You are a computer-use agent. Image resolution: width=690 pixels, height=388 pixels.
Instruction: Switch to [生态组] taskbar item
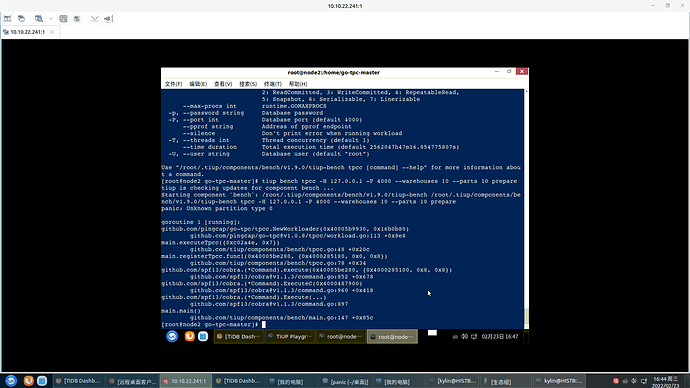506,381
